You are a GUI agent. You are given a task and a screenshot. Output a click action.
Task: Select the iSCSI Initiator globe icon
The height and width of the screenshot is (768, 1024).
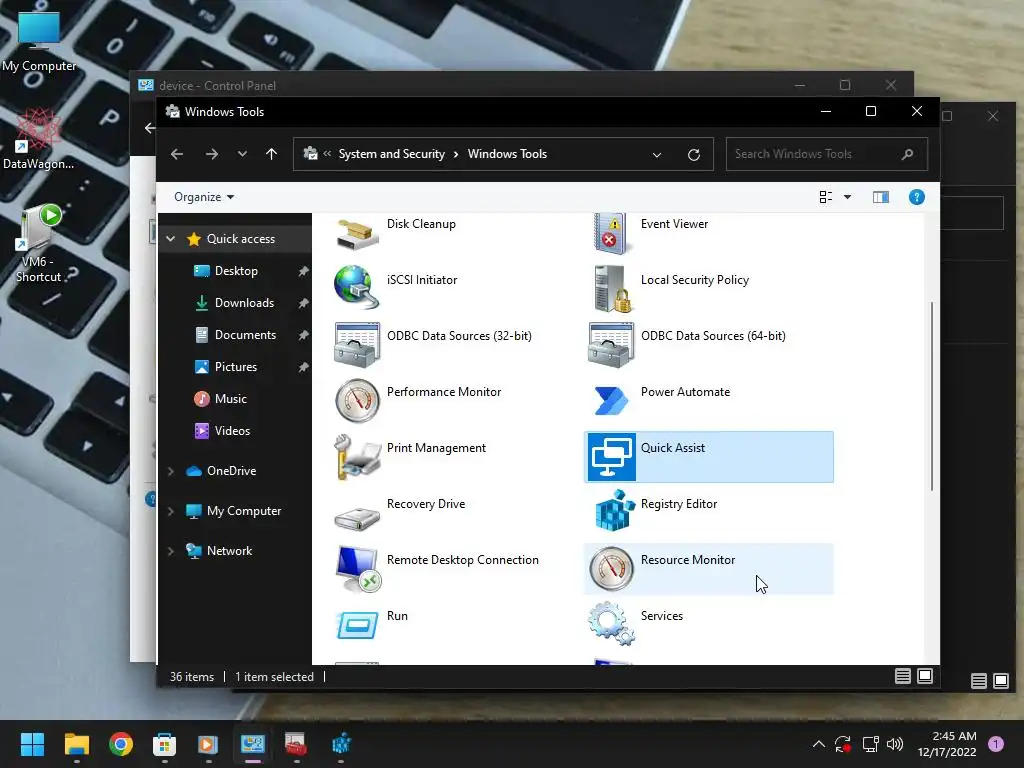tap(357, 287)
